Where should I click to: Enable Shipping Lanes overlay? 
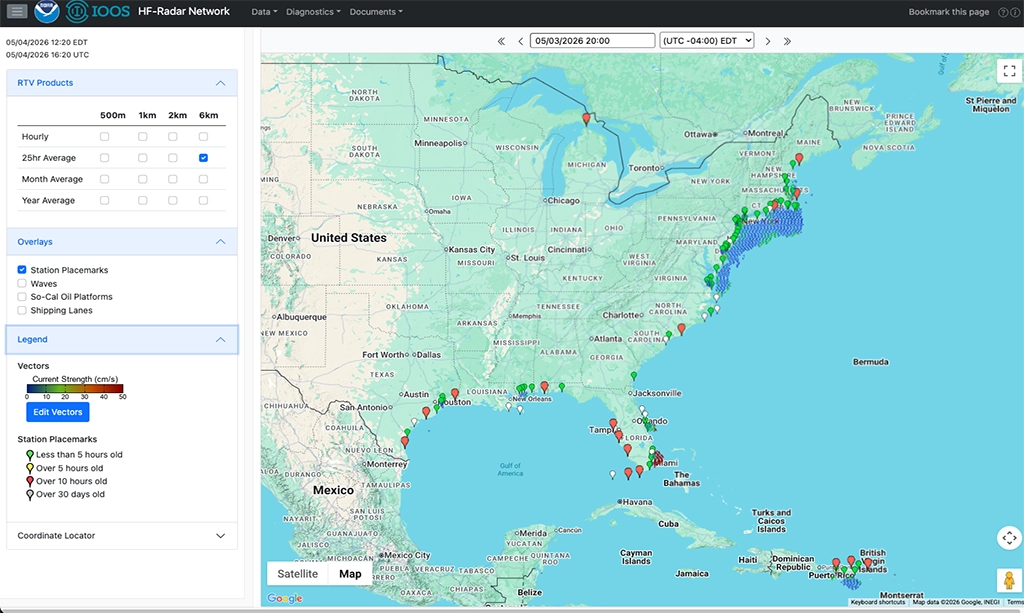coord(22,310)
